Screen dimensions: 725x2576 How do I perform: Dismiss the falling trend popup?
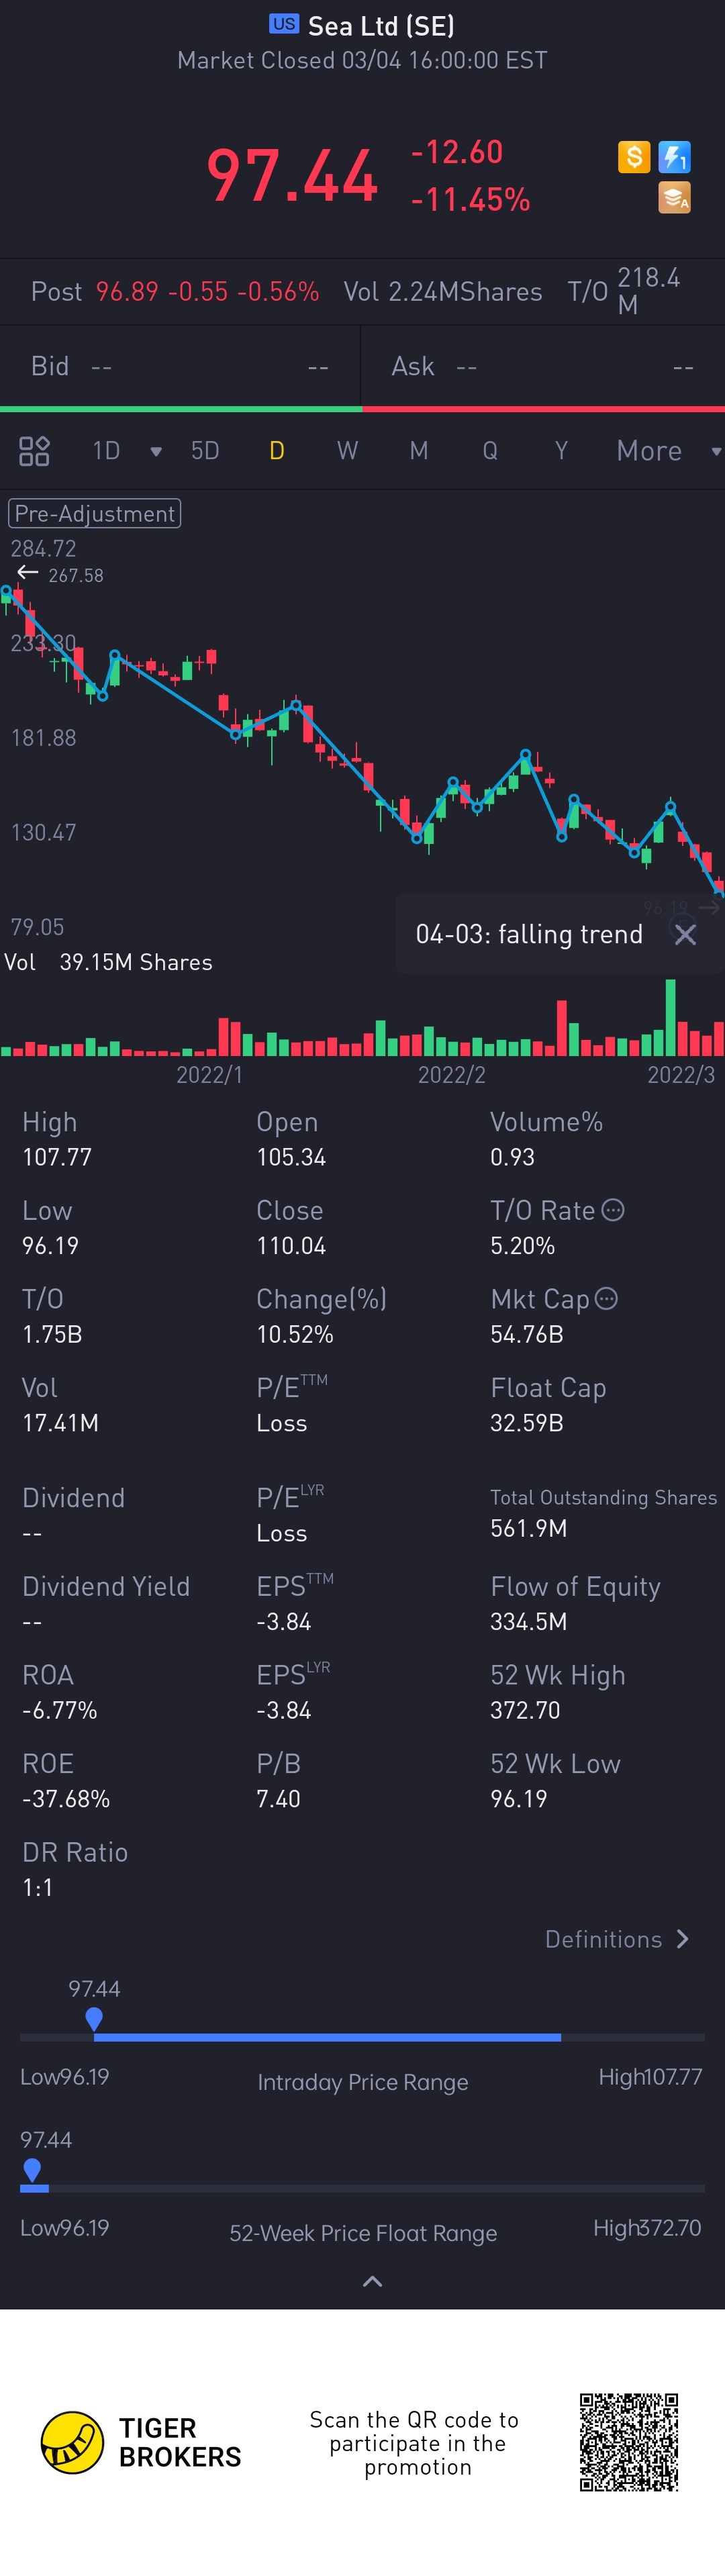click(x=685, y=934)
